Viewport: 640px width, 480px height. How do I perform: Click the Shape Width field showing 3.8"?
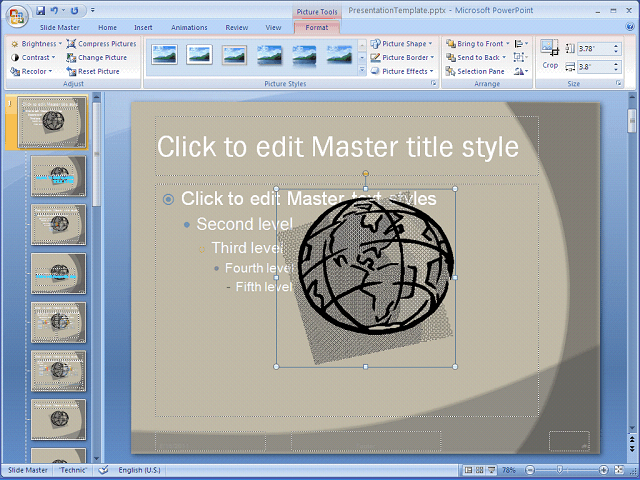(x=595, y=67)
